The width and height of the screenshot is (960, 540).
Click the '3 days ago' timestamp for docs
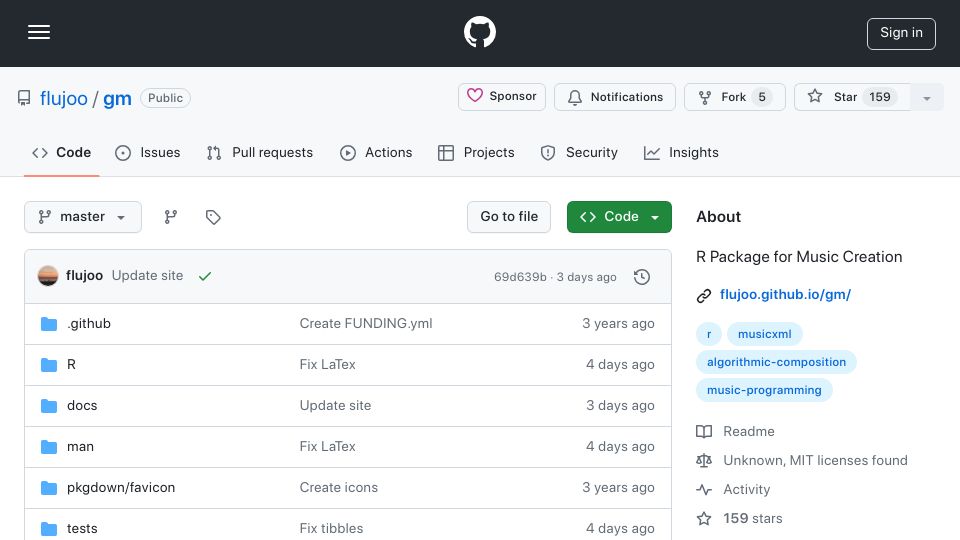click(620, 405)
